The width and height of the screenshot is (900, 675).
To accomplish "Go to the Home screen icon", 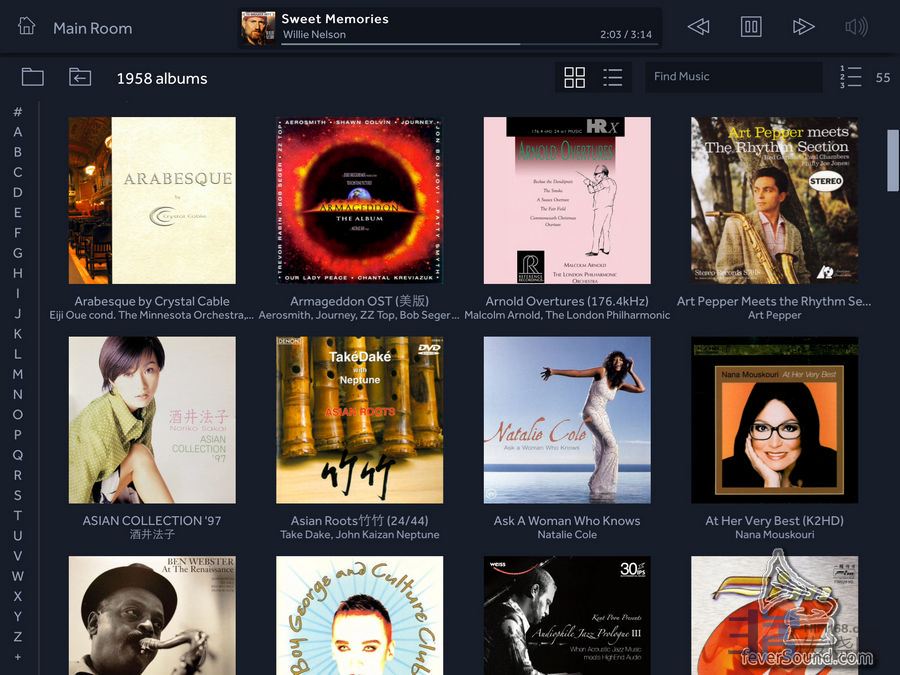I will [x=27, y=27].
